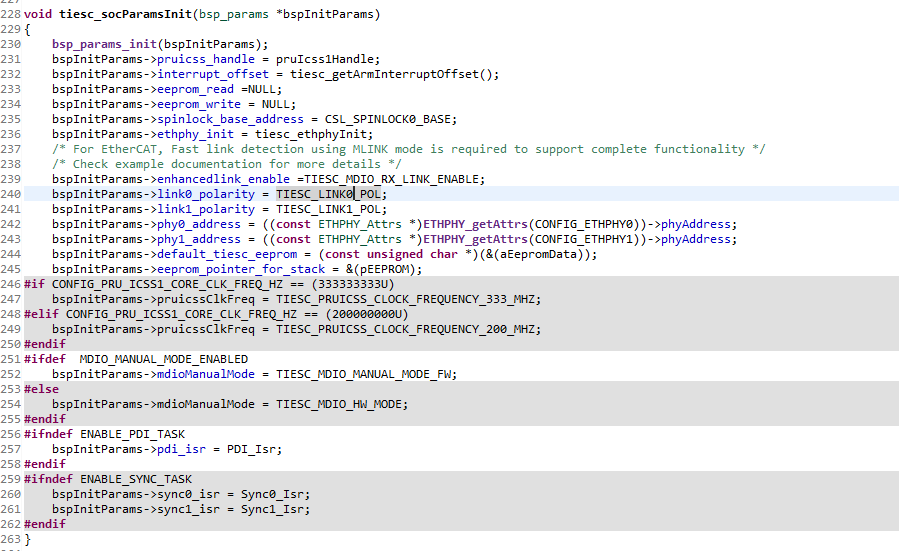899x551 pixels.
Task: Click link1_polarity member
Action: 206,209
